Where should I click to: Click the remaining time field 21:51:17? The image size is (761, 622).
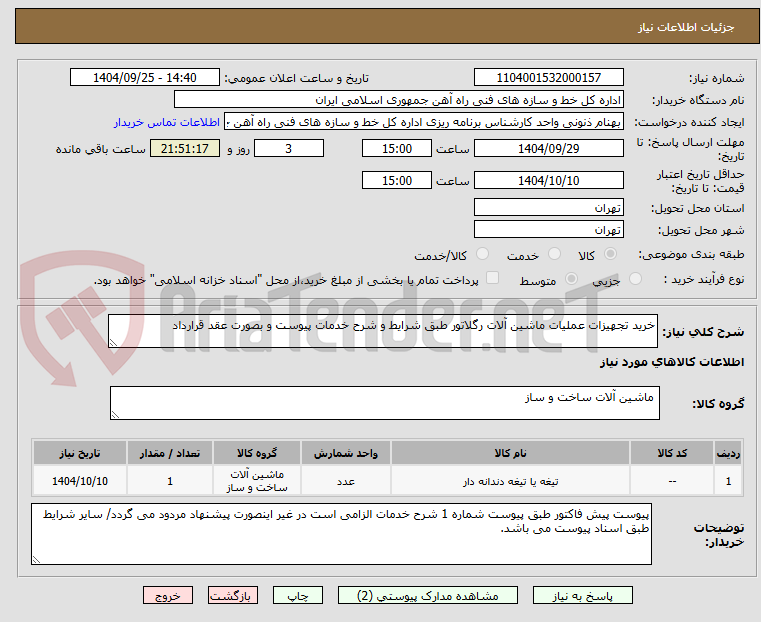[185, 148]
